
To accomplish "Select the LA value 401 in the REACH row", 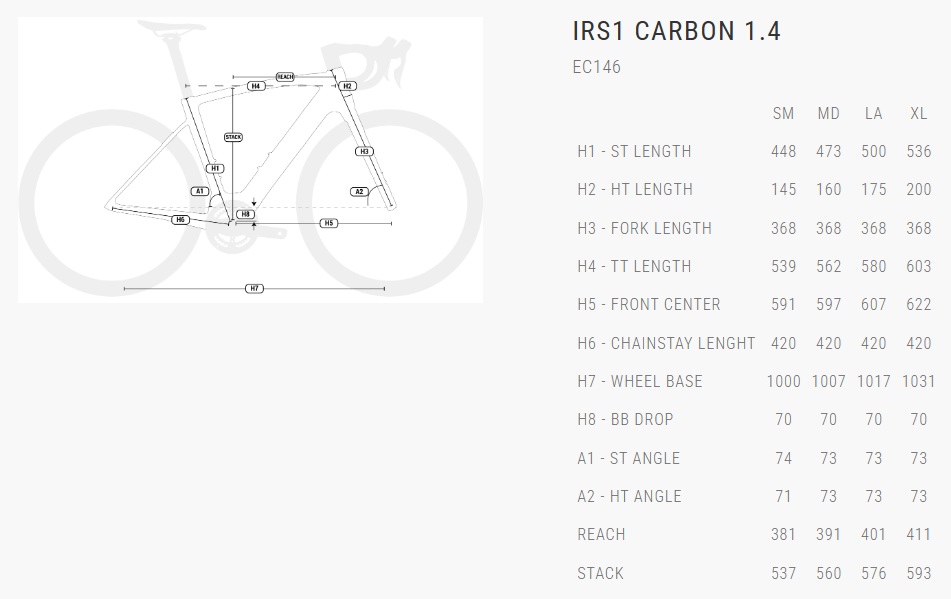I will [x=873, y=534].
